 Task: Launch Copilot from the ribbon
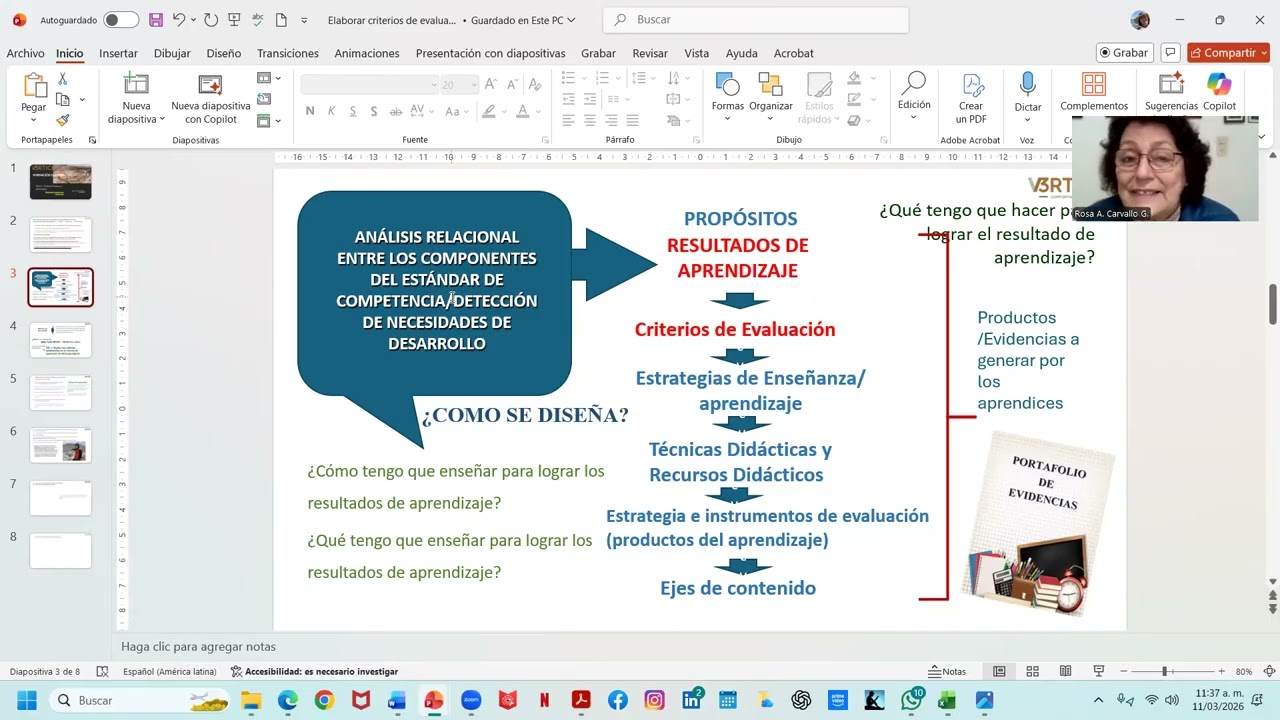(1219, 92)
